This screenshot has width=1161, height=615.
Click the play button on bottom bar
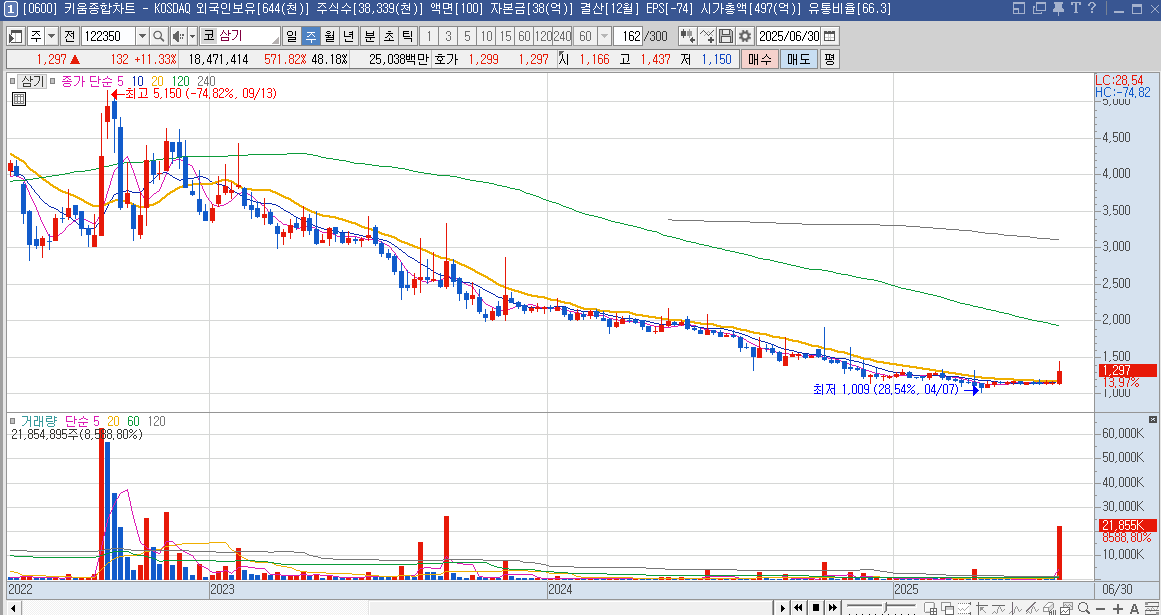783,608
